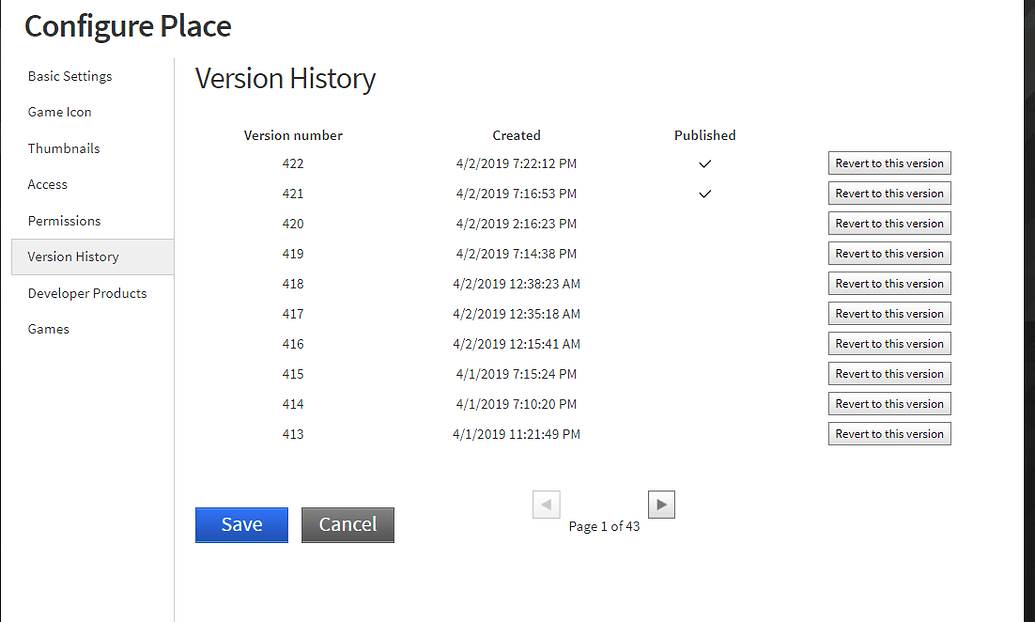Revert to version 416

click(890, 343)
